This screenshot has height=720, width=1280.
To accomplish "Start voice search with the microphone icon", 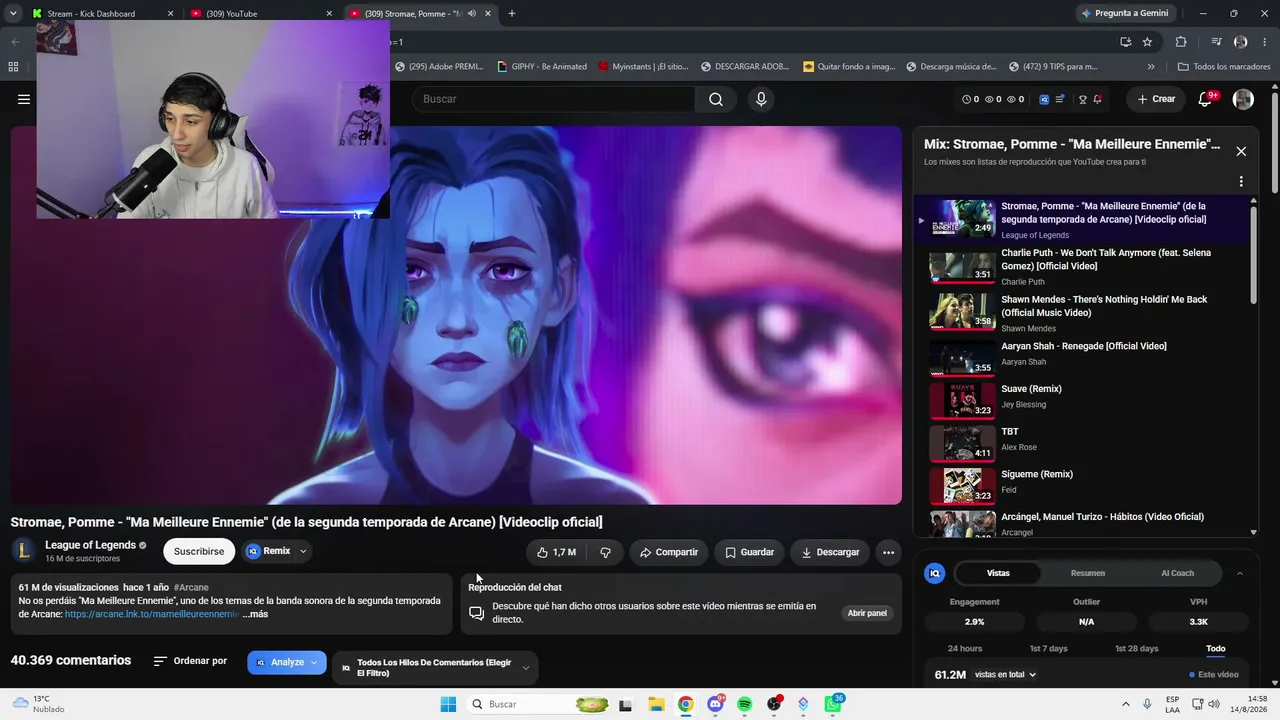I will (761, 99).
